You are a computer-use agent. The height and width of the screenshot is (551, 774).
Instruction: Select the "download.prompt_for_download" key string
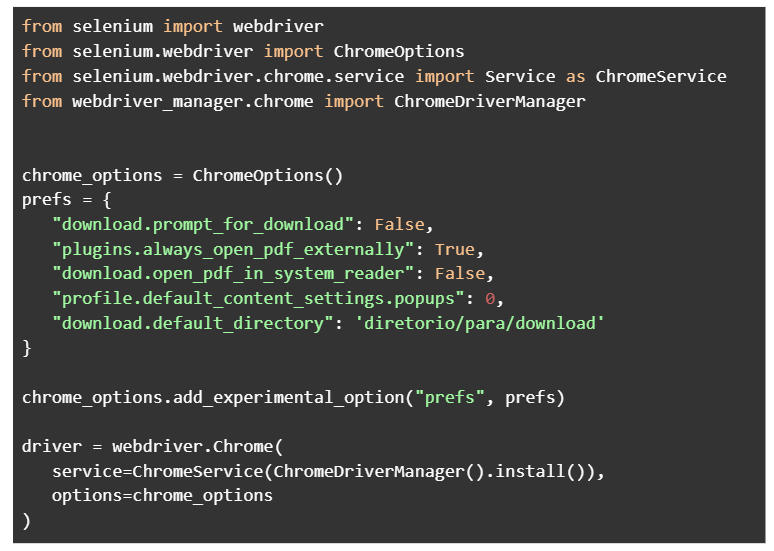click(204, 224)
